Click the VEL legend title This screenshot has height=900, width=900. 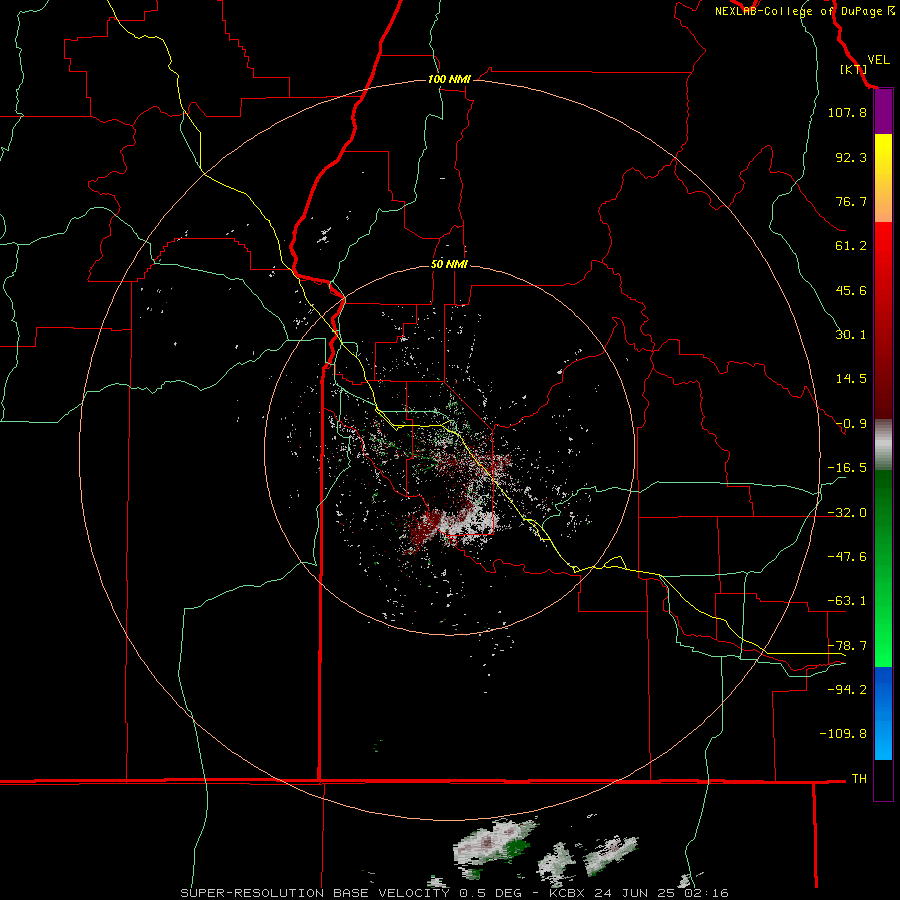click(x=878, y=60)
